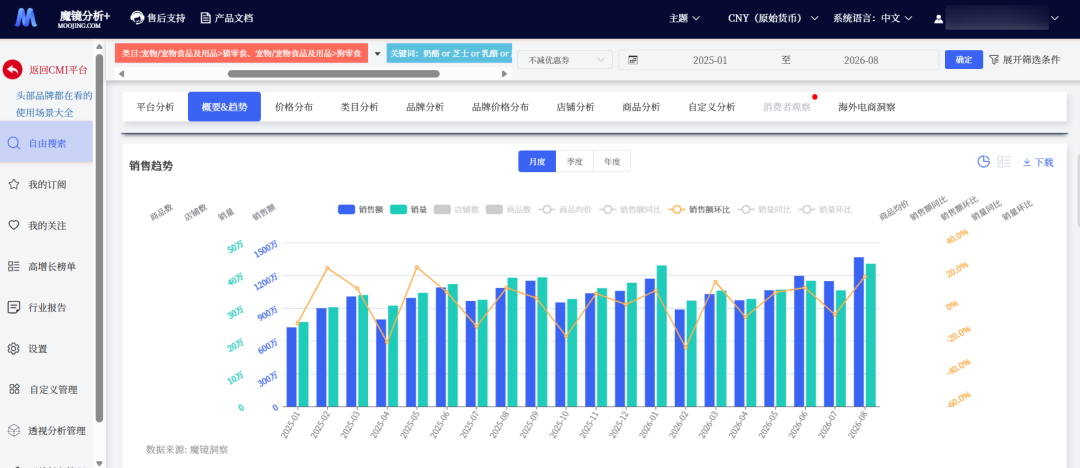Toggle 销量环比 legend line
Viewport: 1080px width, 468px height.
(x=826, y=210)
